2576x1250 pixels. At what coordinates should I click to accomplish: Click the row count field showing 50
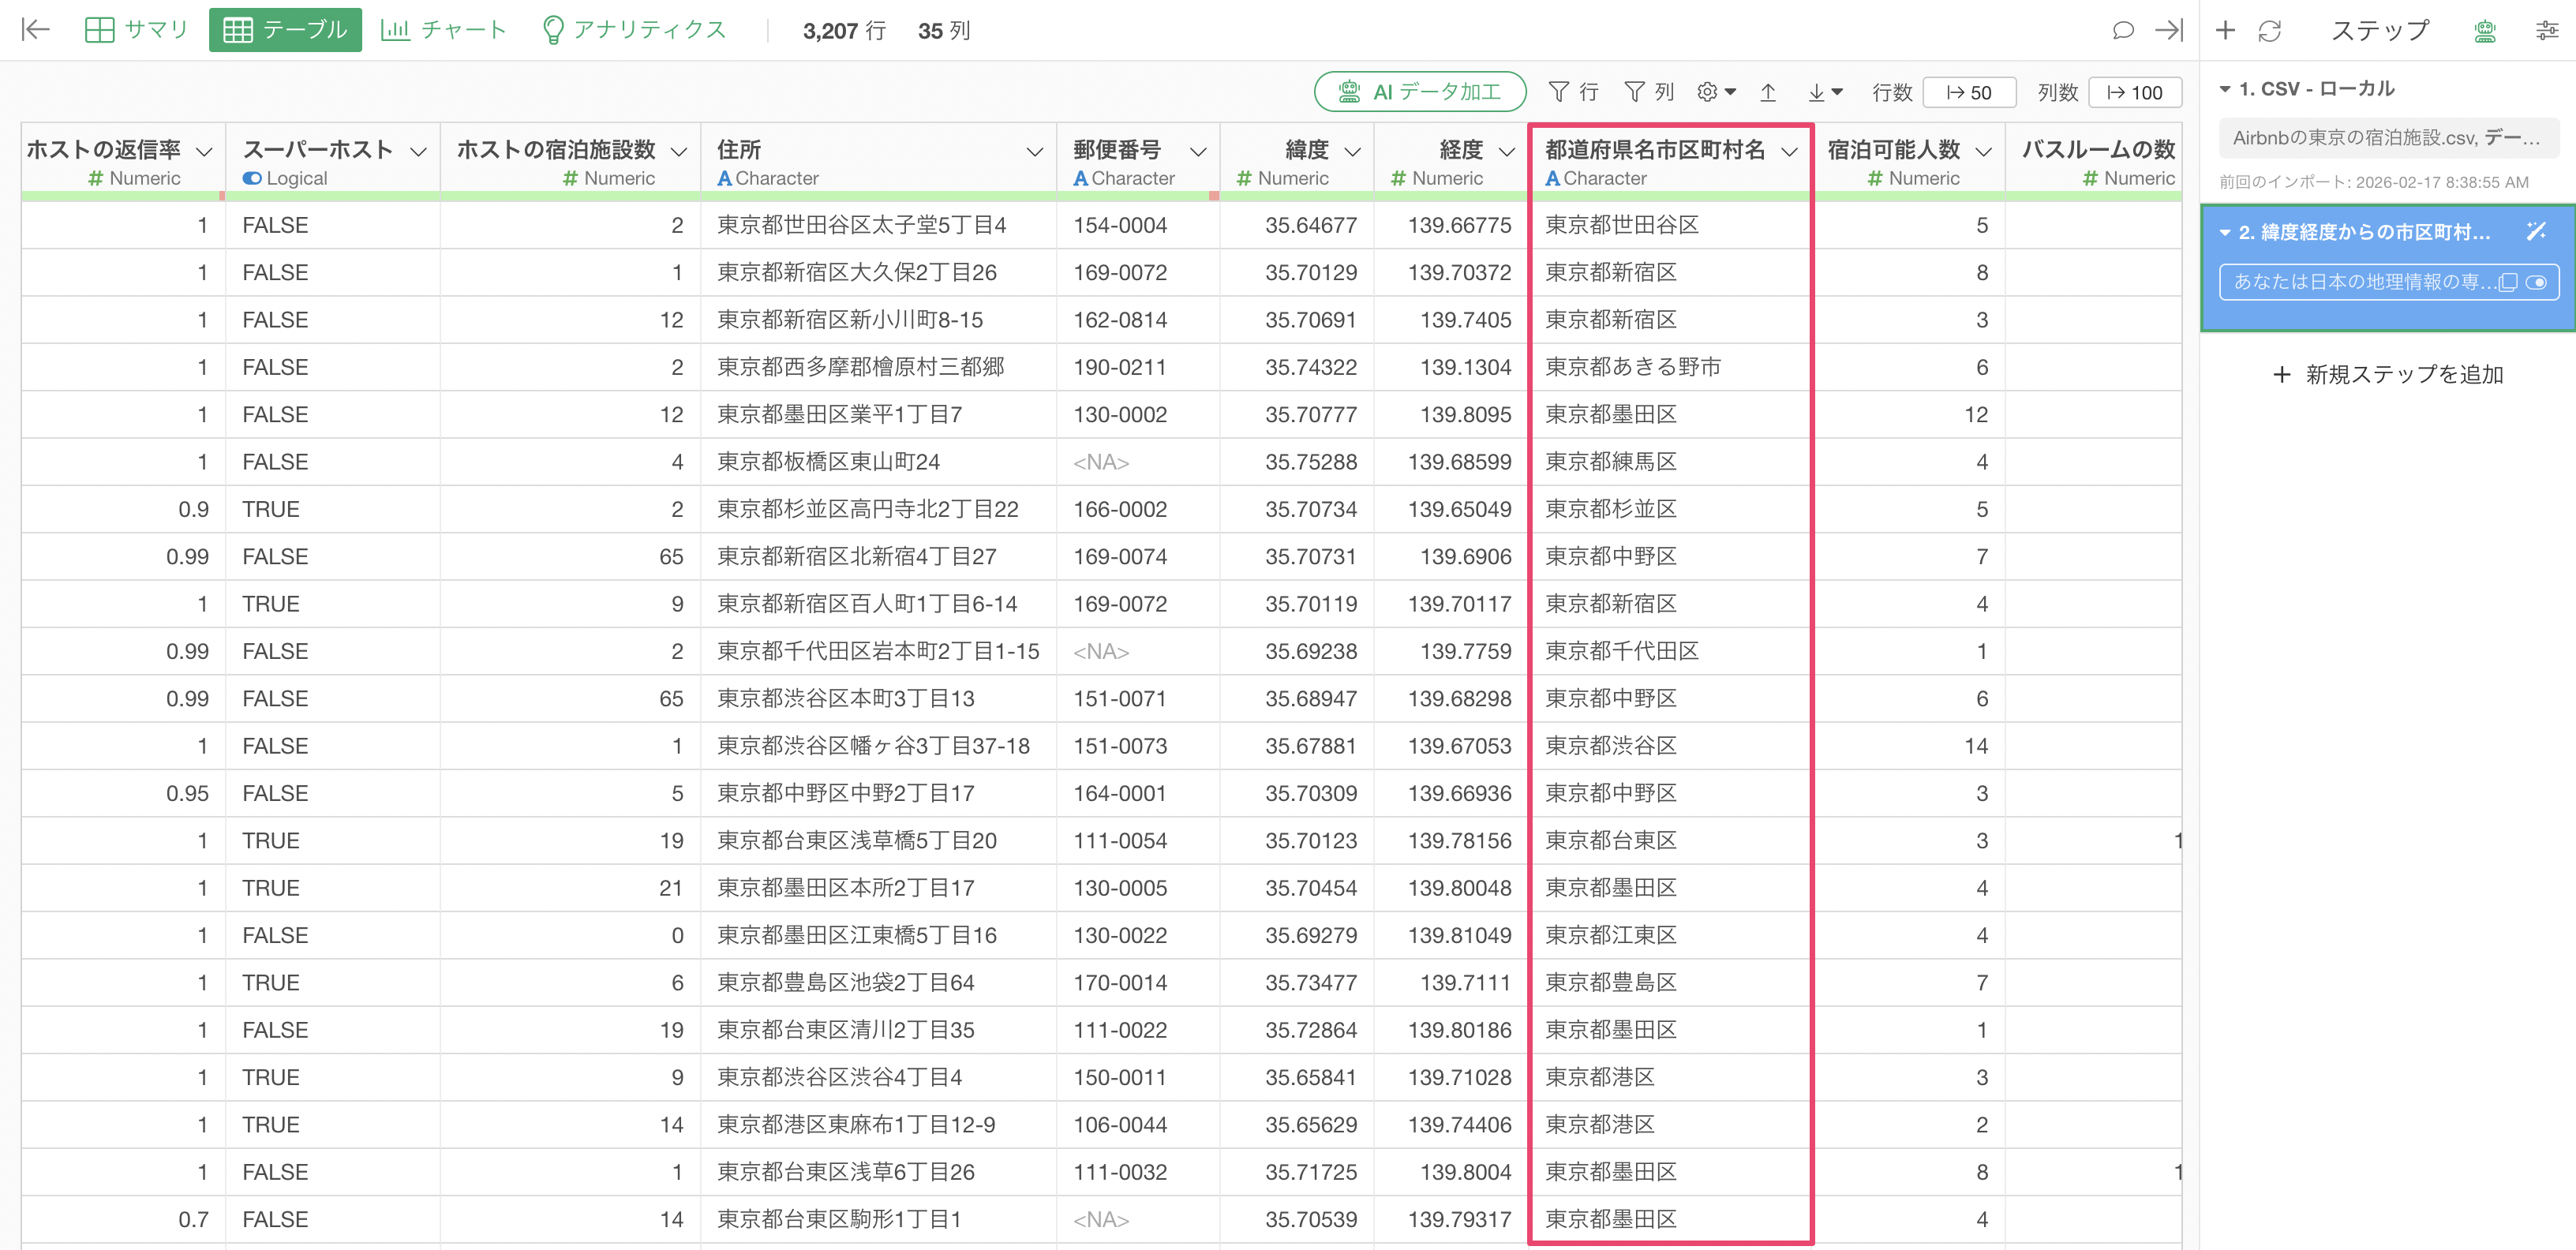click(x=1968, y=93)
